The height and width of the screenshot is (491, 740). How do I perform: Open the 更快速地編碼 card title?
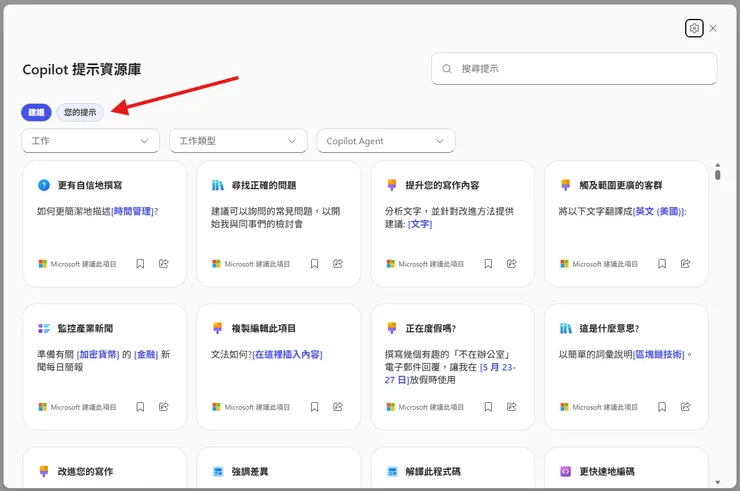click(607, 471)
